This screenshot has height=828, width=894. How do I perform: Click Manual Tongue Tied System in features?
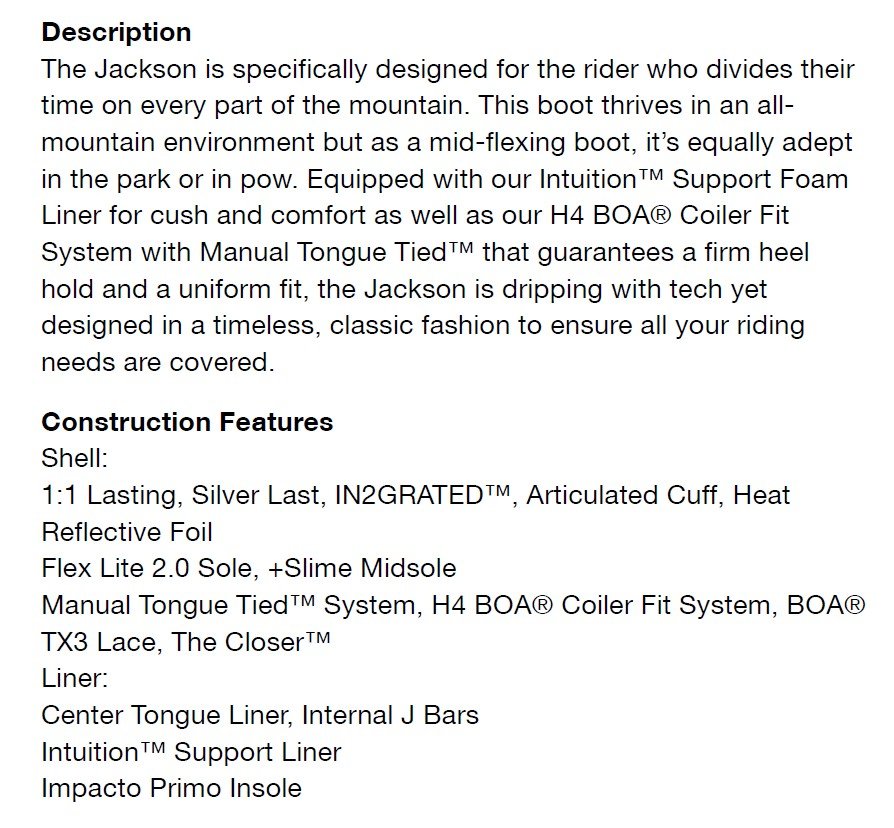point(231,605)
